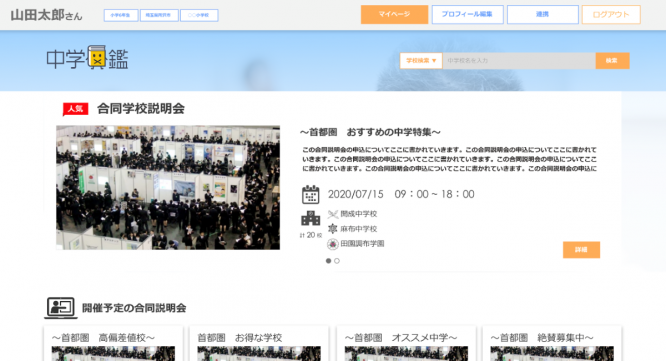Click the この合同説明会の申込について description paragraph
The image size is (666, 361).
click(x=449, y=159)
